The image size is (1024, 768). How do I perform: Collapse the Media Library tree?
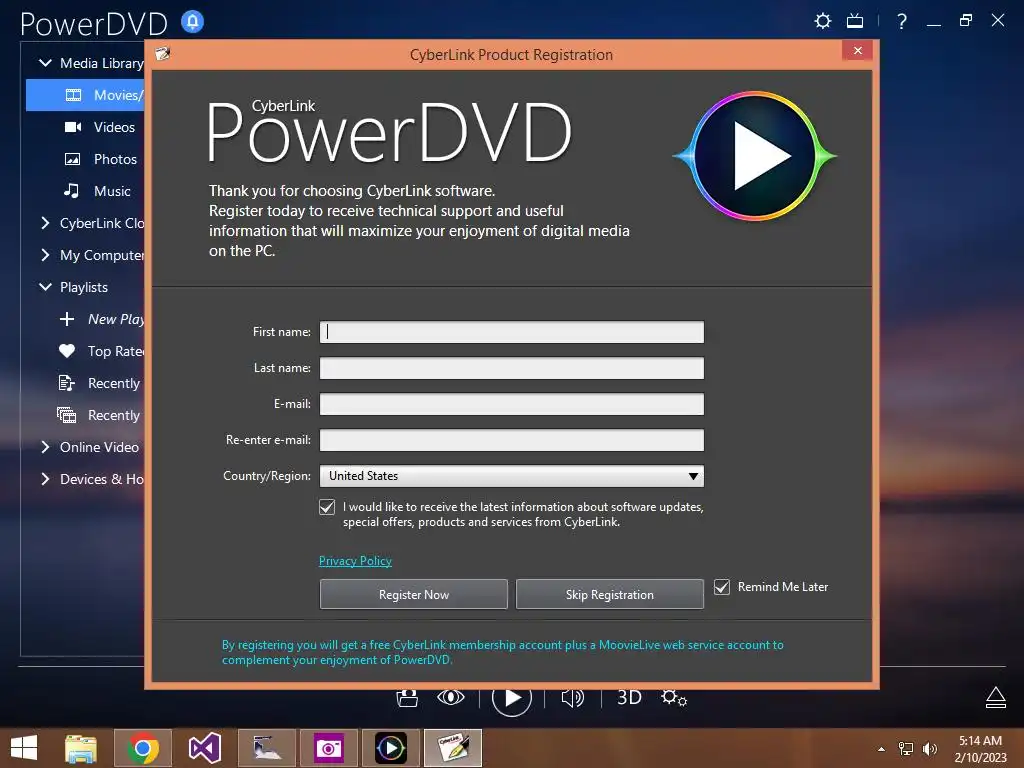45,63
